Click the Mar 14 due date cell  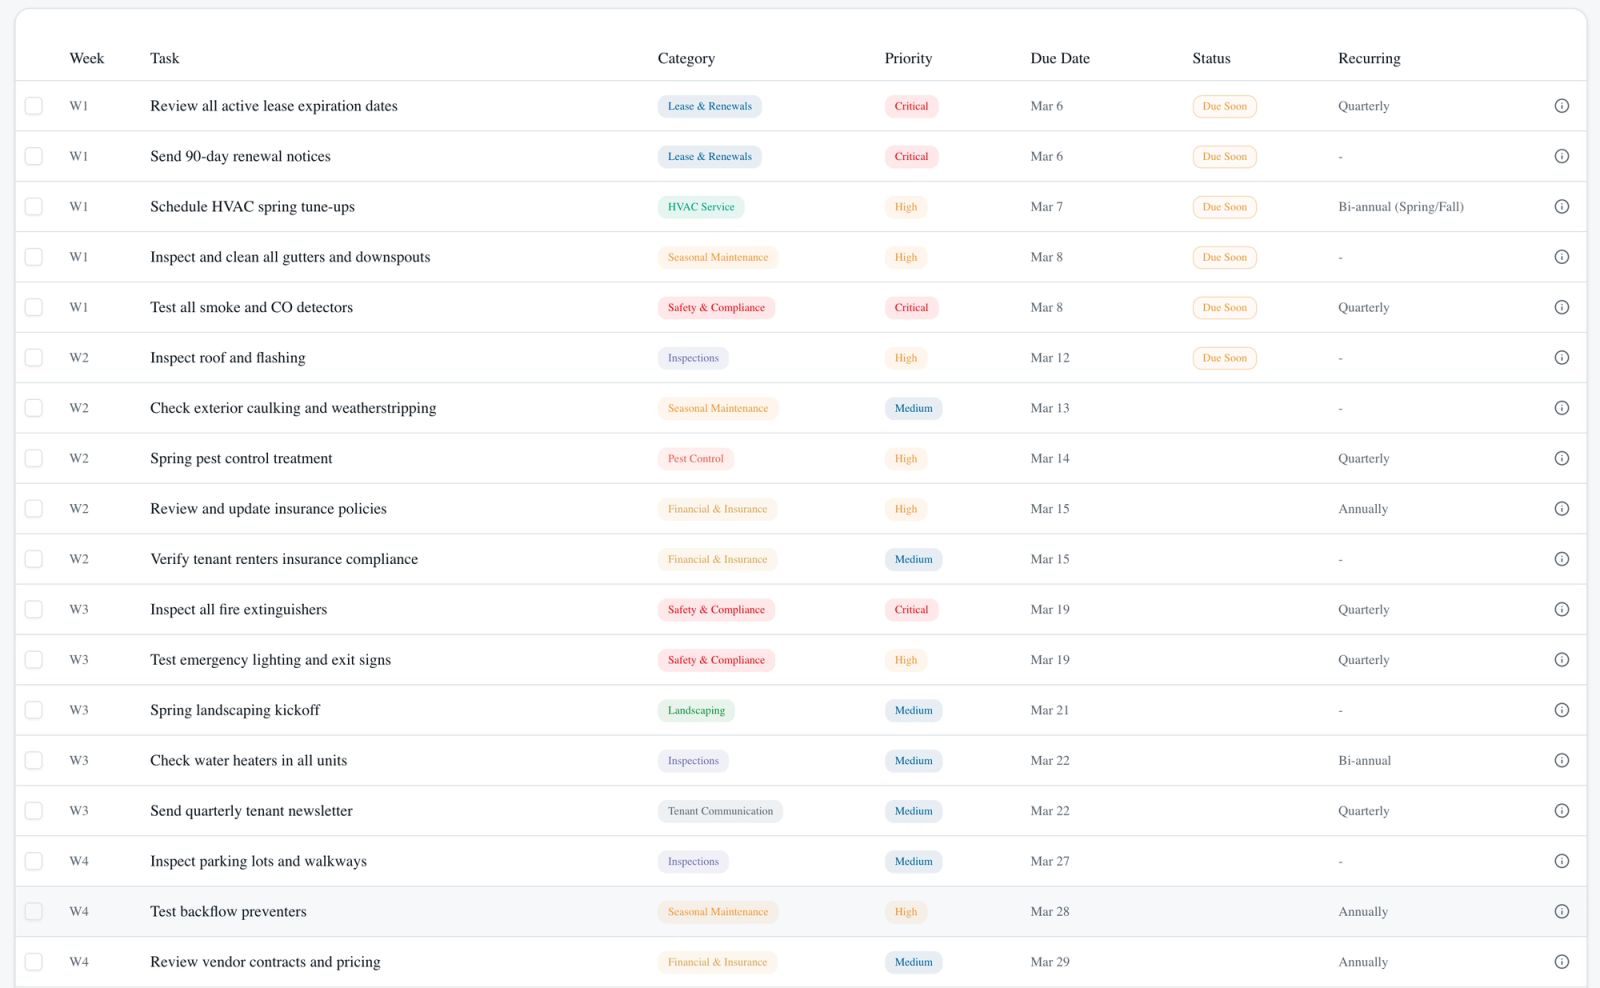click(1050, 458)
